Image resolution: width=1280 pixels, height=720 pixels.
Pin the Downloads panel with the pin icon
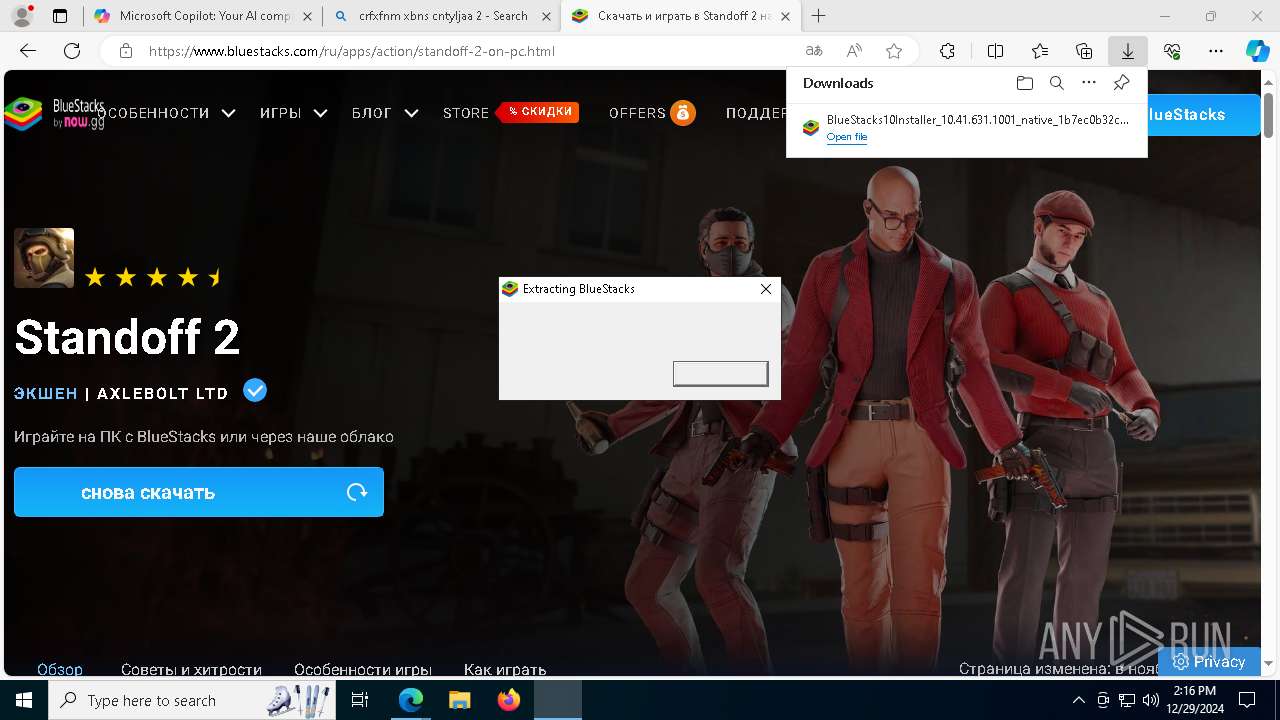pyautogui.click(x=1121, y=83)
